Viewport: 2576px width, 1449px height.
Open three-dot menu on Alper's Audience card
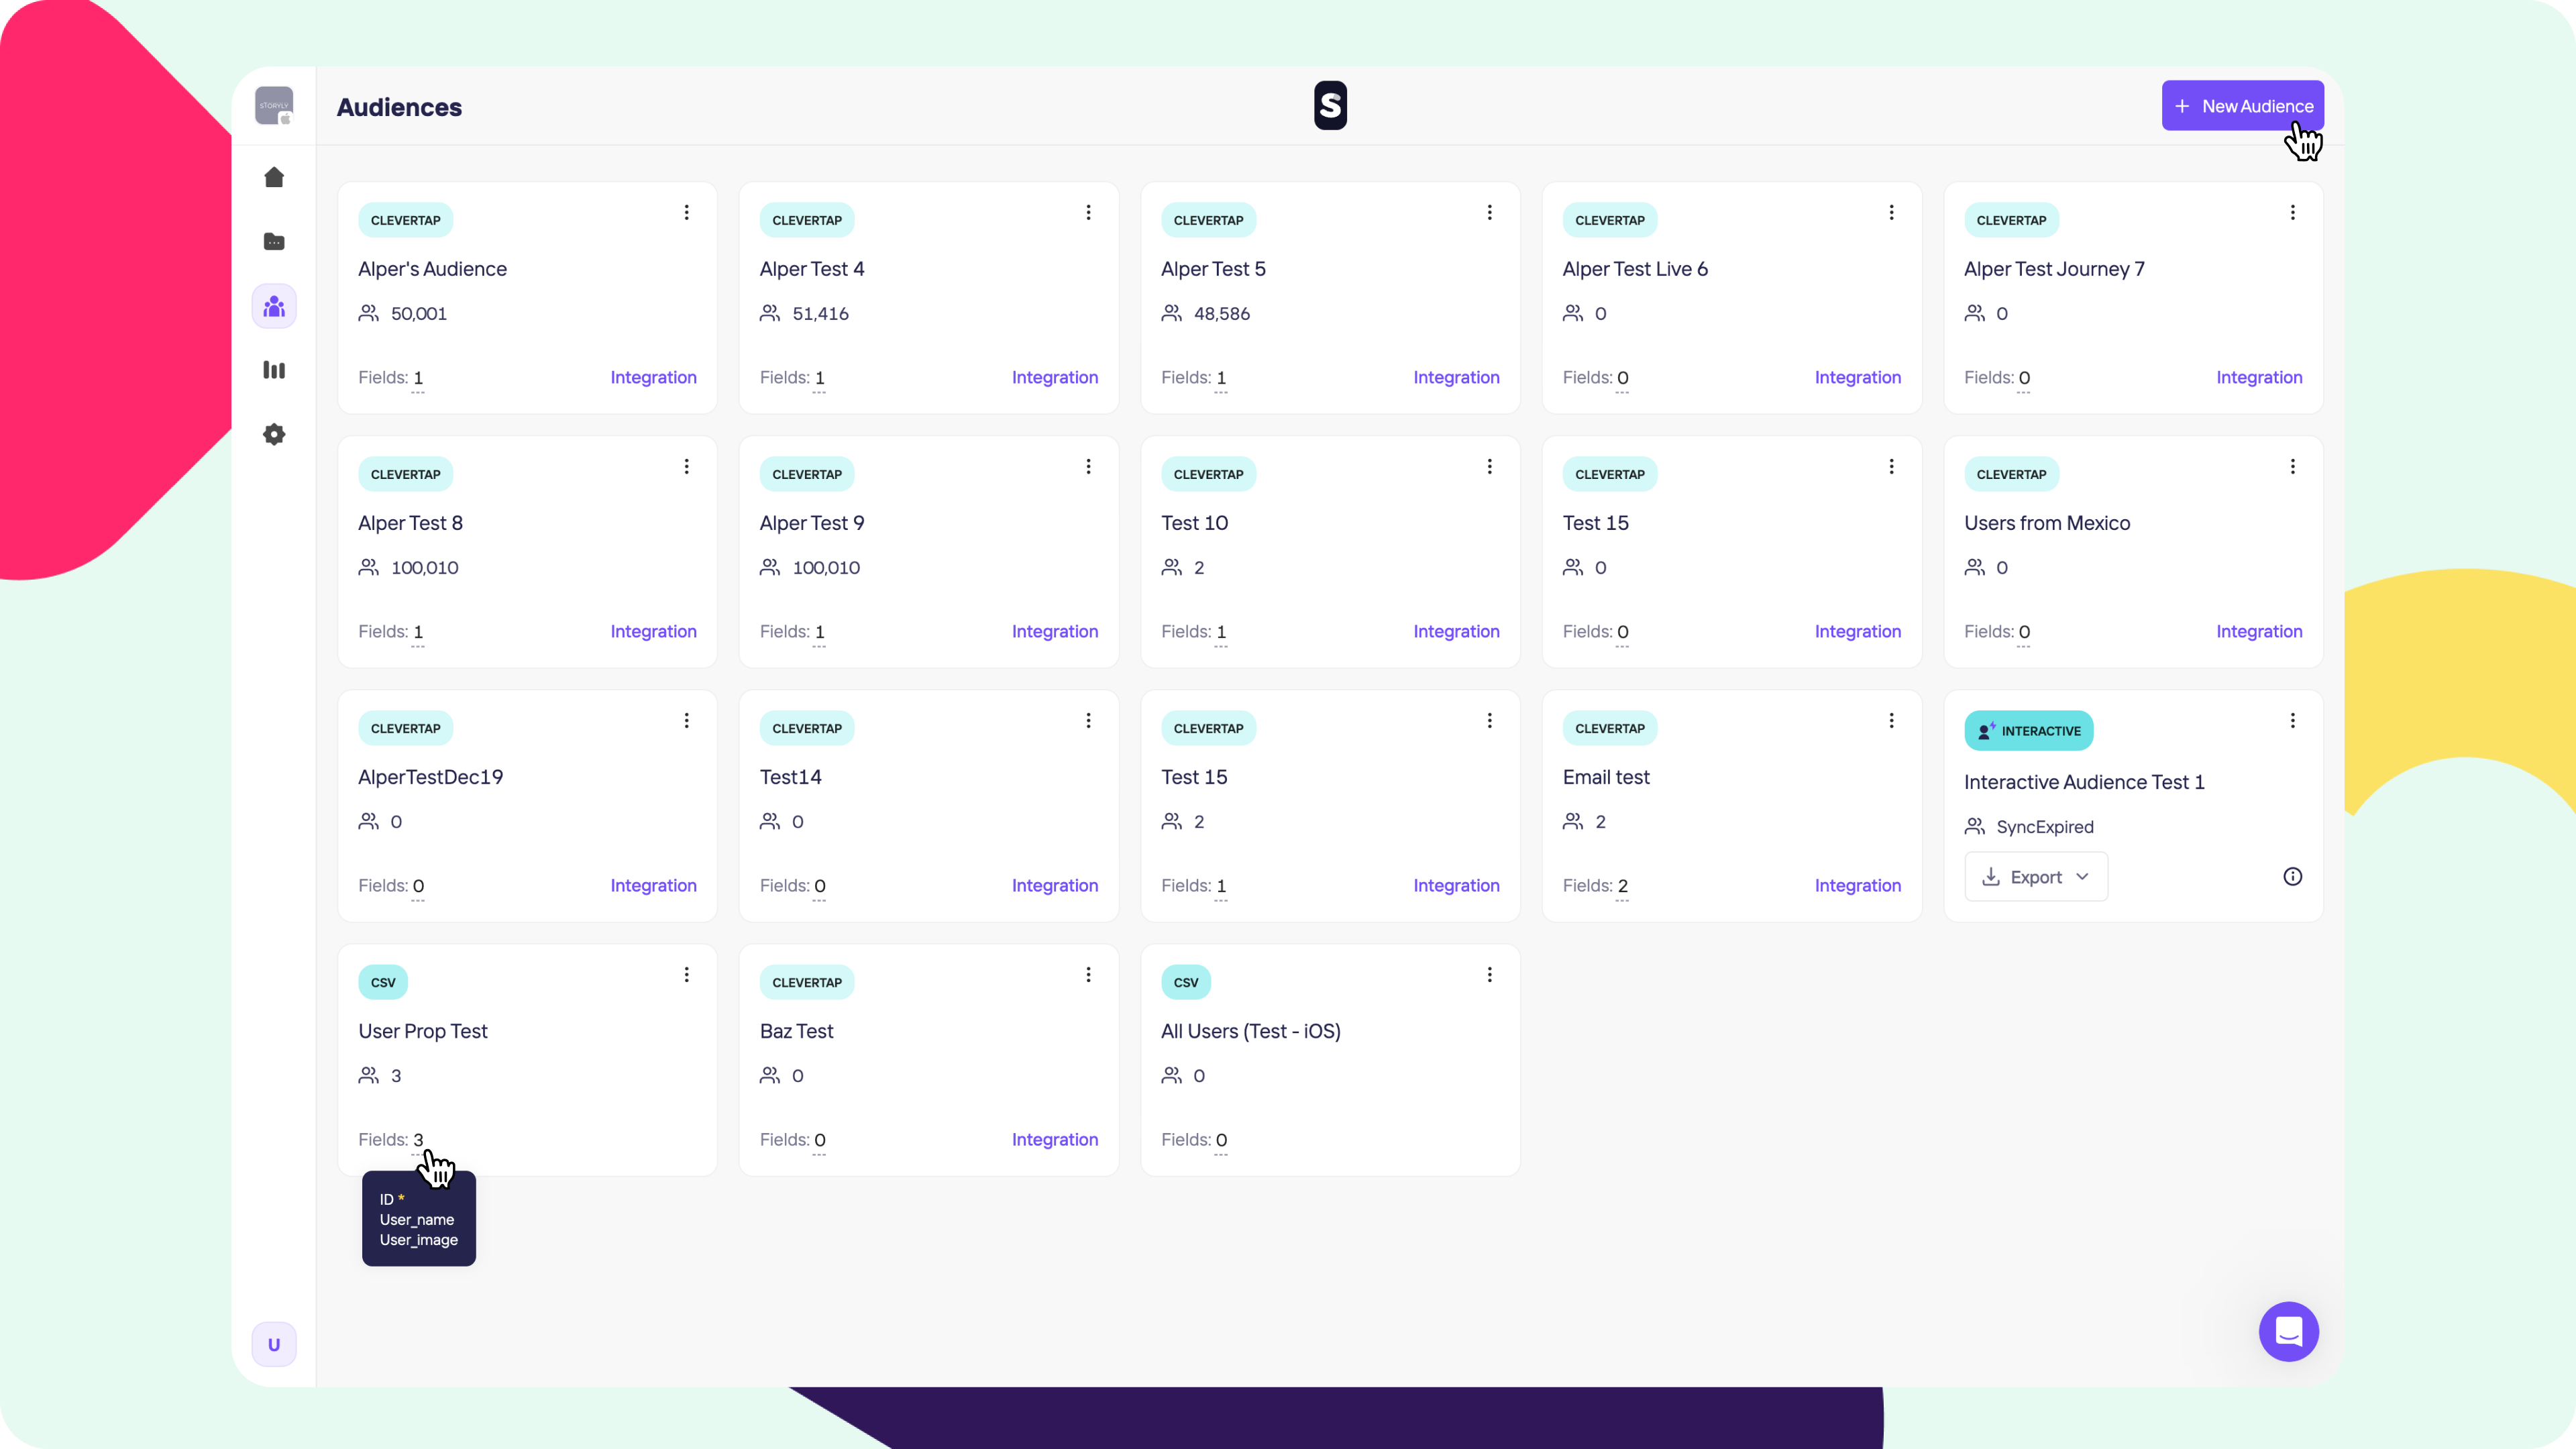pos(686,212)
